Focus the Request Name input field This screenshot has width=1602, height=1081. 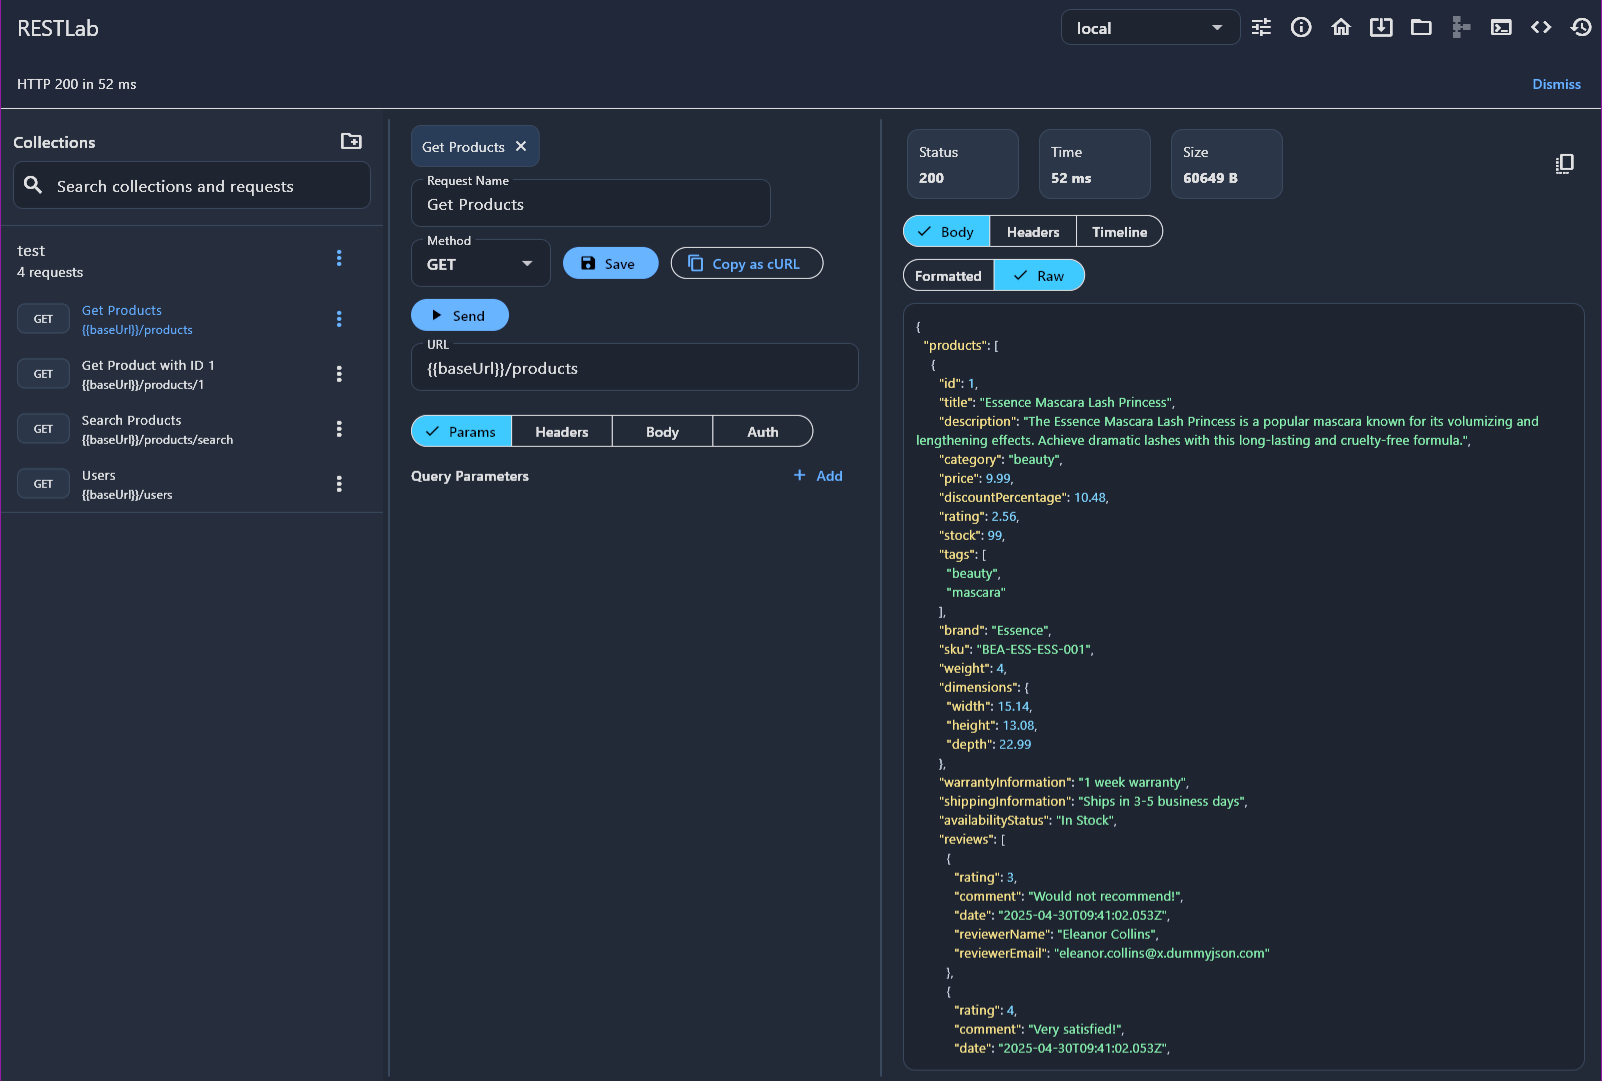591,204
